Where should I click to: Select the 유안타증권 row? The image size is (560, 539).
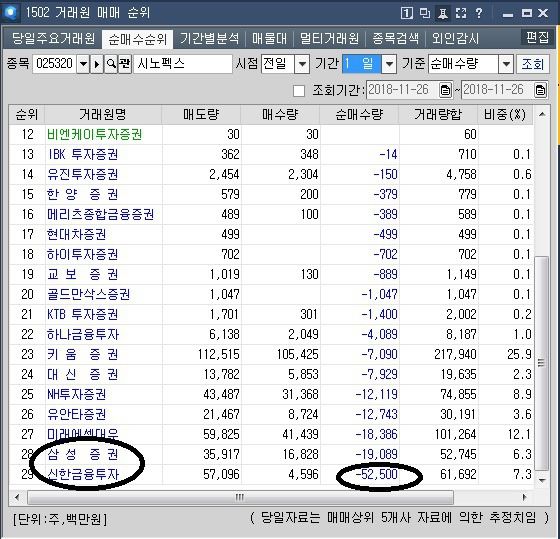(271, 415)
